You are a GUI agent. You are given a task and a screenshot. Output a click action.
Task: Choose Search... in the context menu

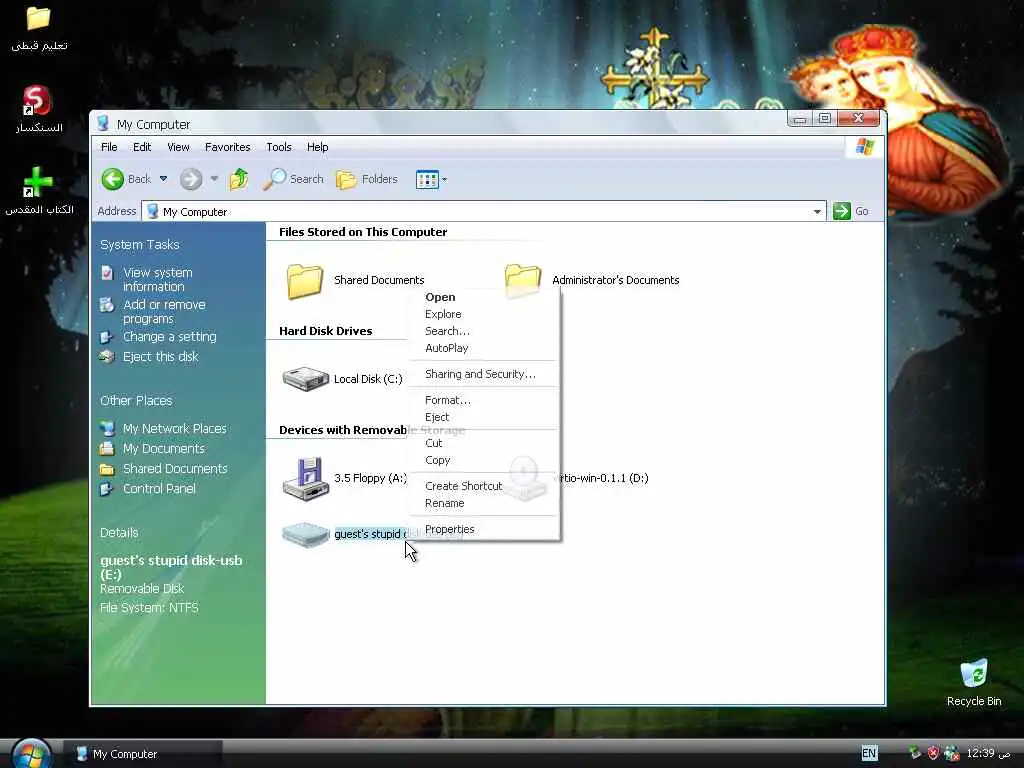click(484, 331)
